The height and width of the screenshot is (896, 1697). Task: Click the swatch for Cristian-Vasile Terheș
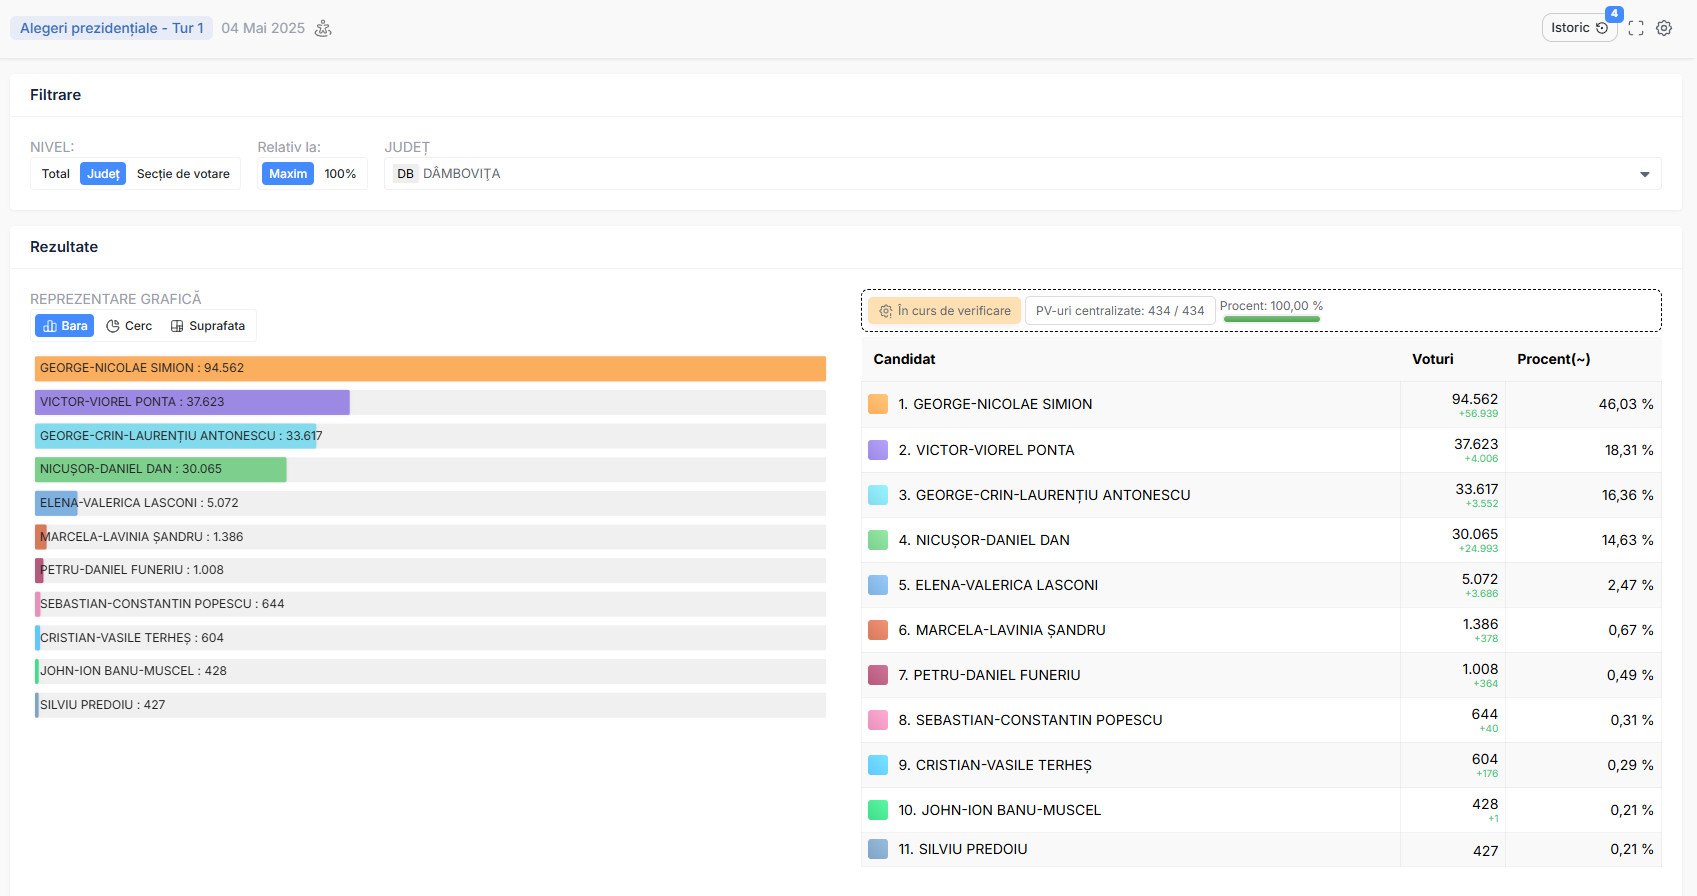tap(878, 765)
